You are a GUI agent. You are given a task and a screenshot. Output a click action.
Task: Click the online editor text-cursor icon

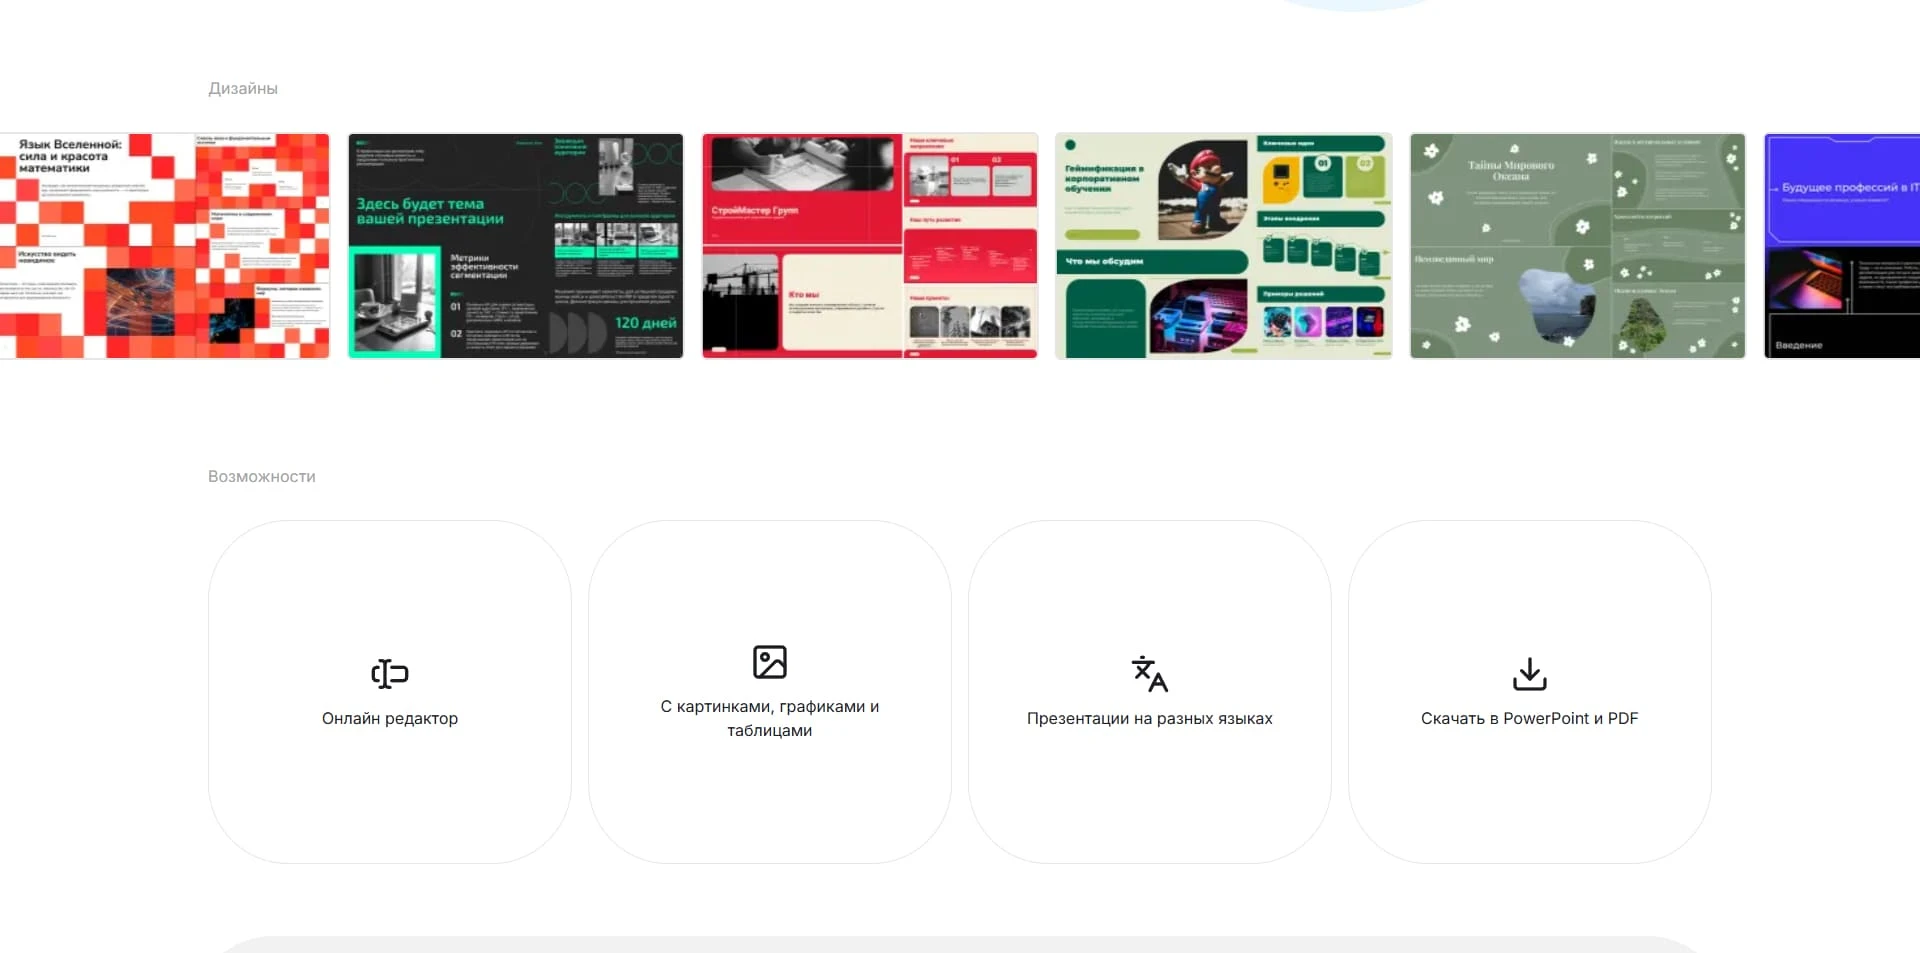[389, 674]
